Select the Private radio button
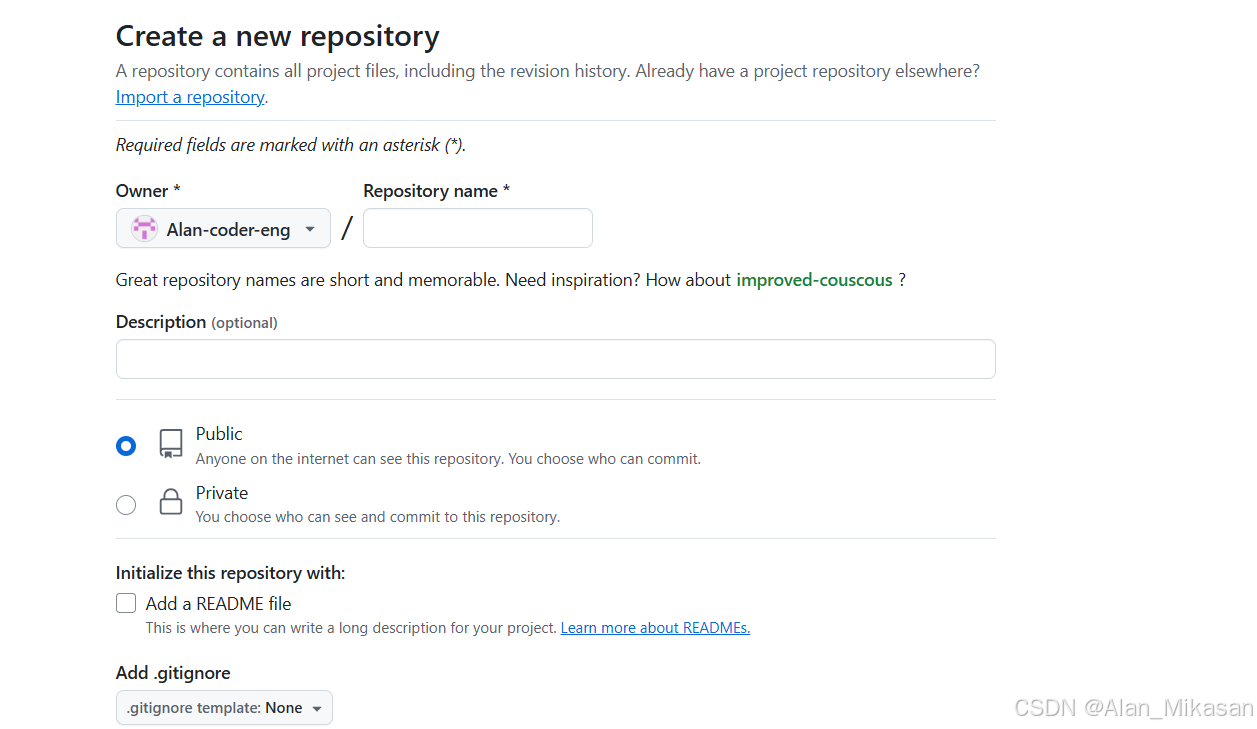This screenshot has width=1257, height=729. pyautogui.click(x=126, y=504)
